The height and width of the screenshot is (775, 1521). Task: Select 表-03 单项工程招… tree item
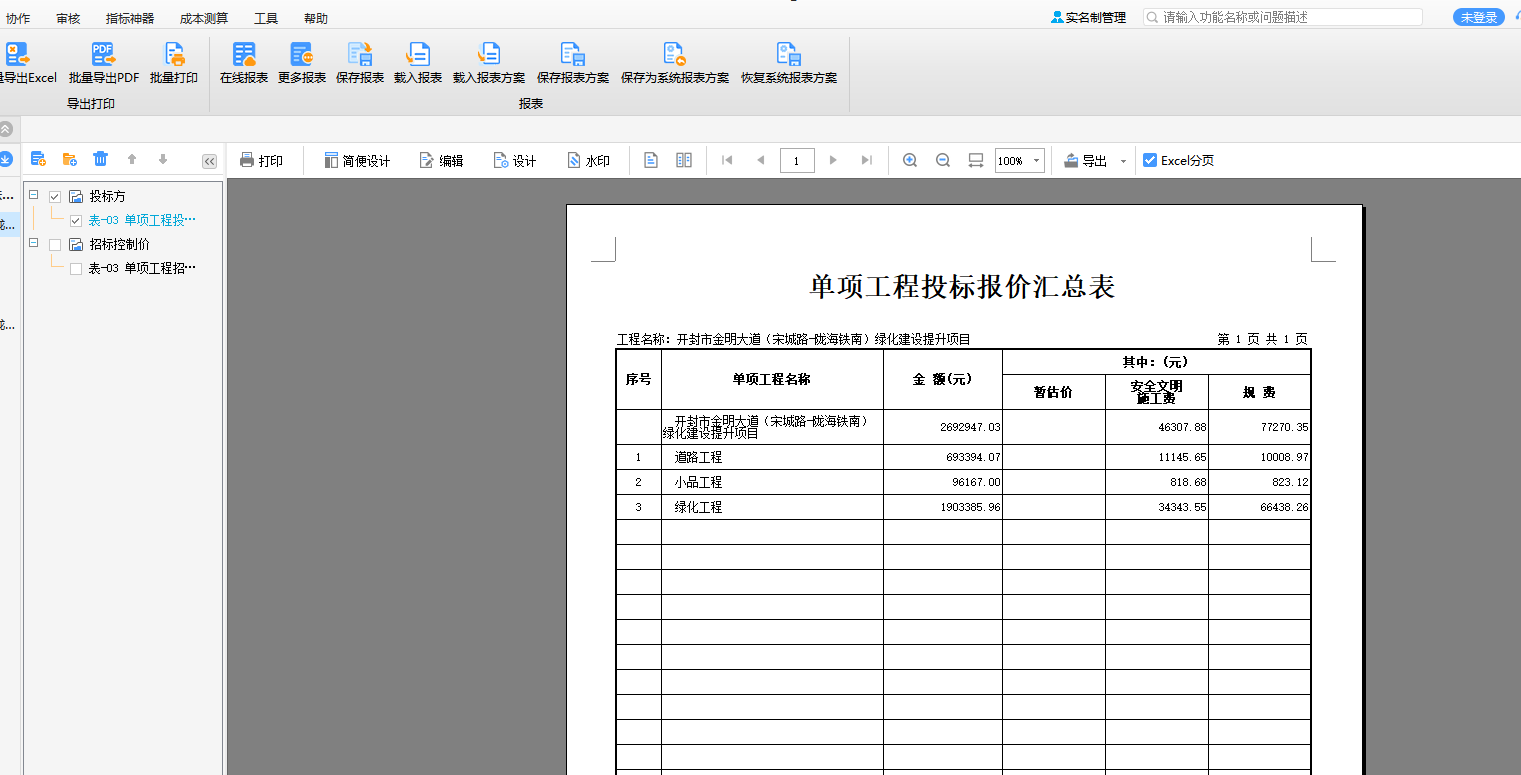[x=142, y=268]
